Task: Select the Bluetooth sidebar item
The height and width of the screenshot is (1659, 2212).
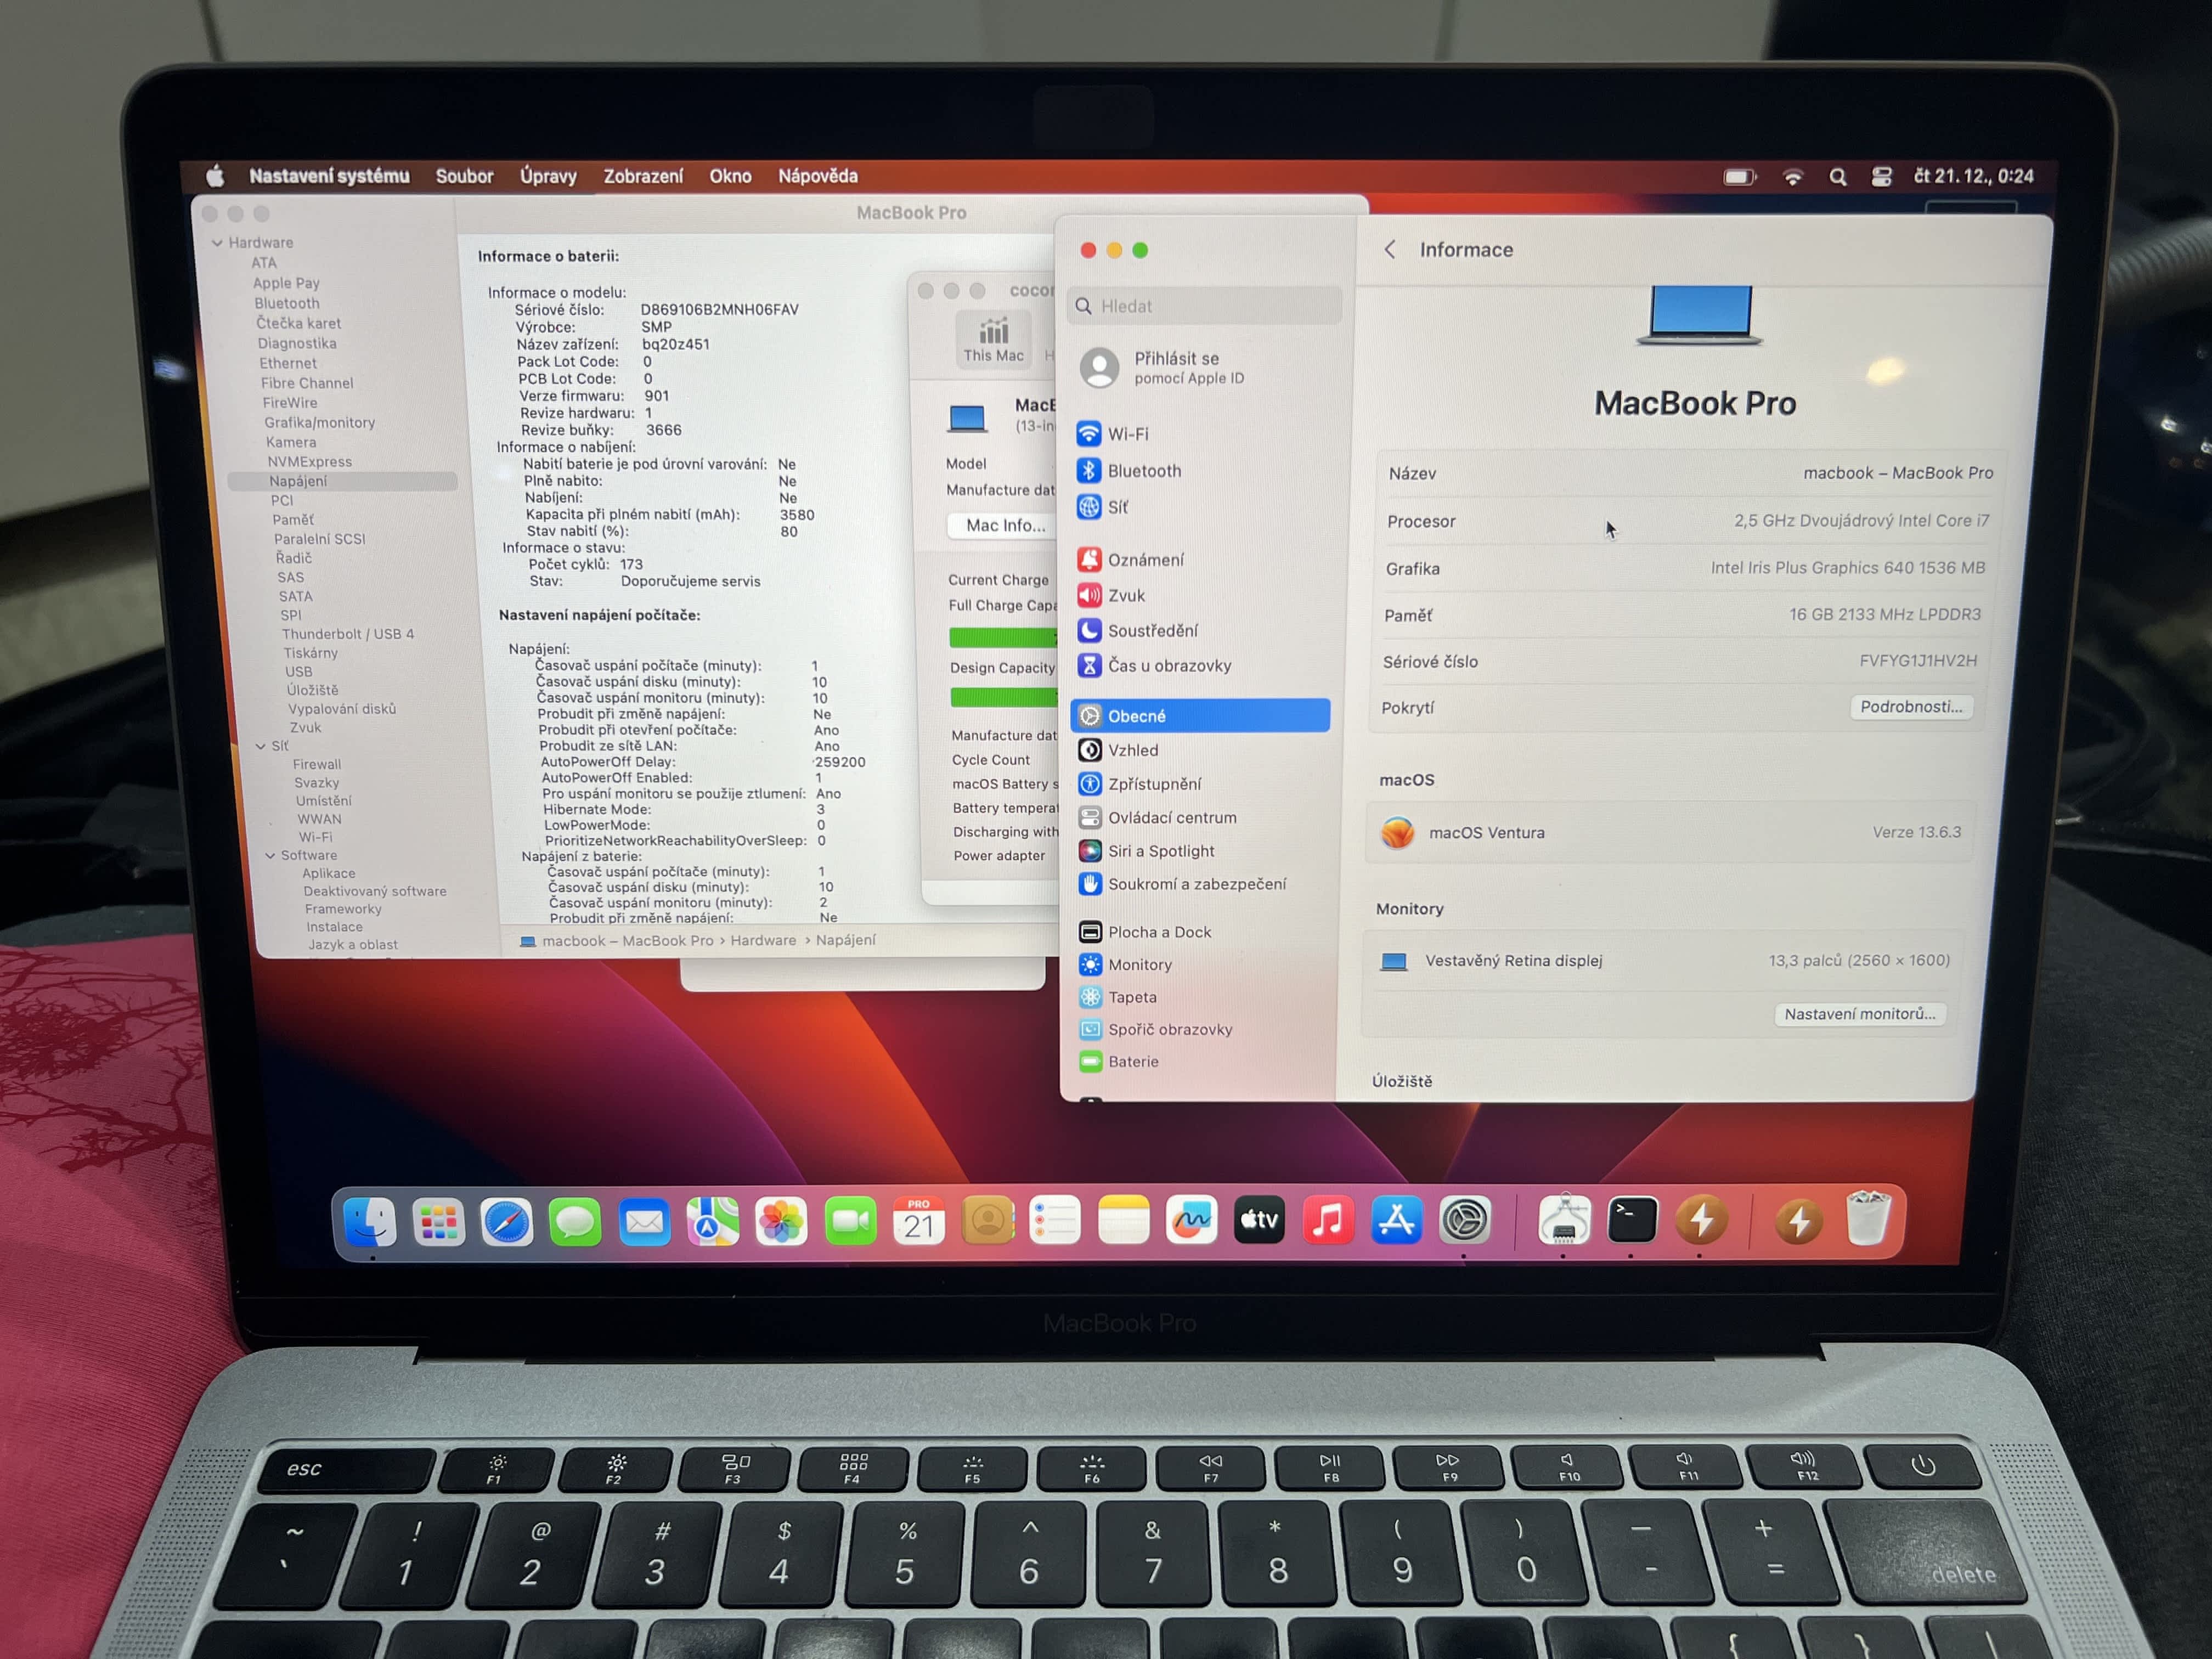Action: (x=1143, y=471)
